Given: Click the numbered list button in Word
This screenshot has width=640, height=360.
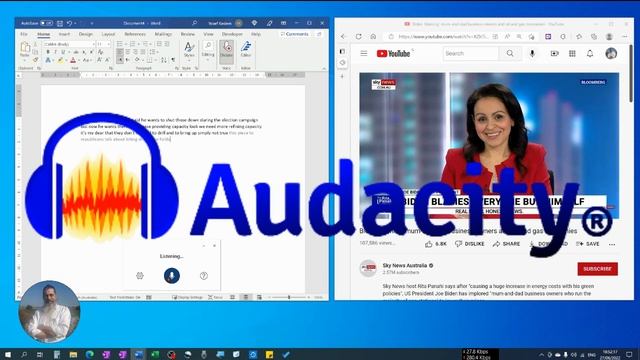Looking at the screenshot, I should point(133,44).
